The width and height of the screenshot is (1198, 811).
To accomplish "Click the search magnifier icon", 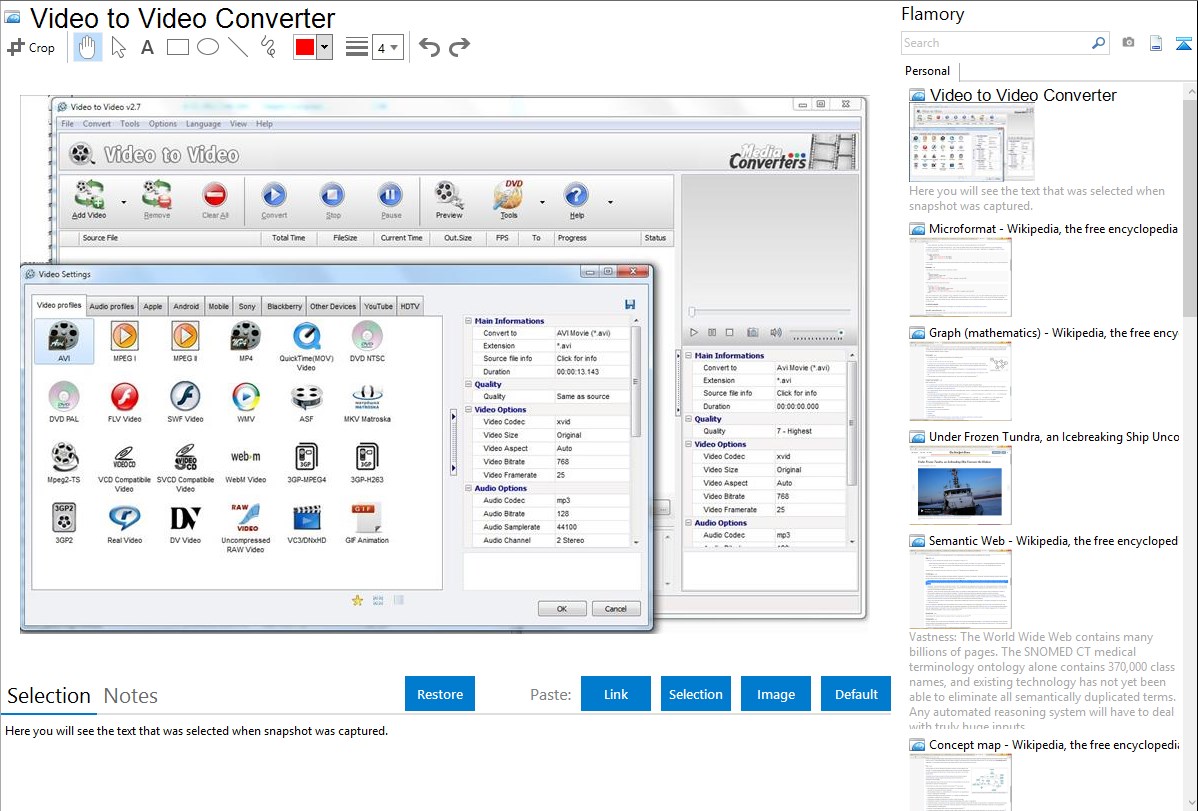I will tap(1098, 43).
